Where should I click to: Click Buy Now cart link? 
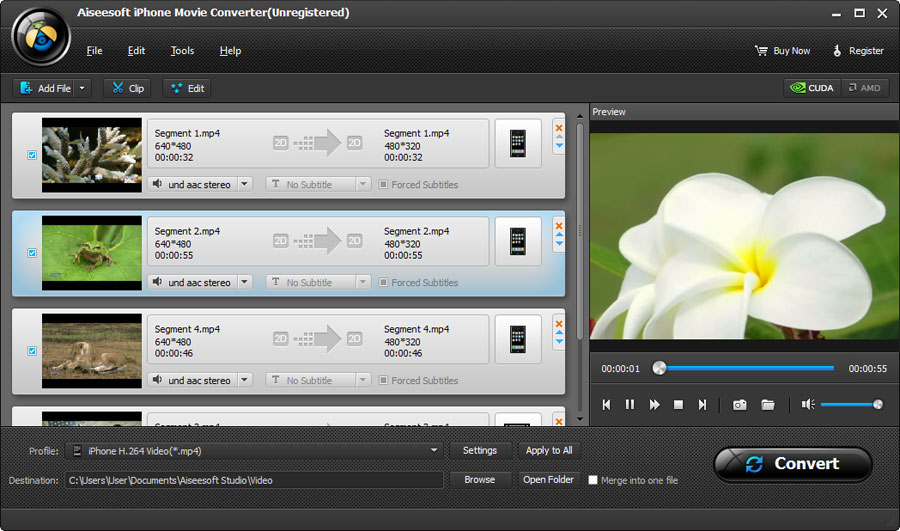coord(782,51)
